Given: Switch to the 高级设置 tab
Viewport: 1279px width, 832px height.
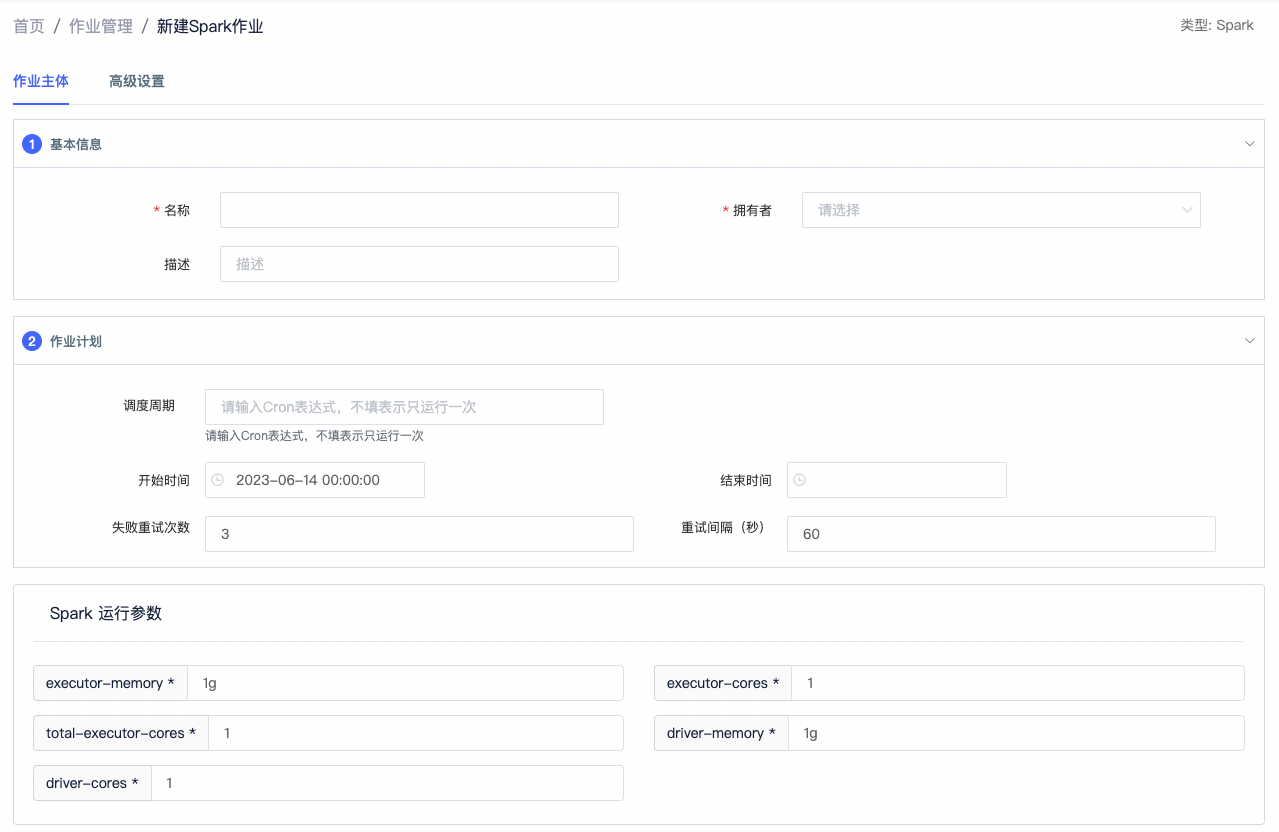Looking at the screenshot, I should click(137, 81).
